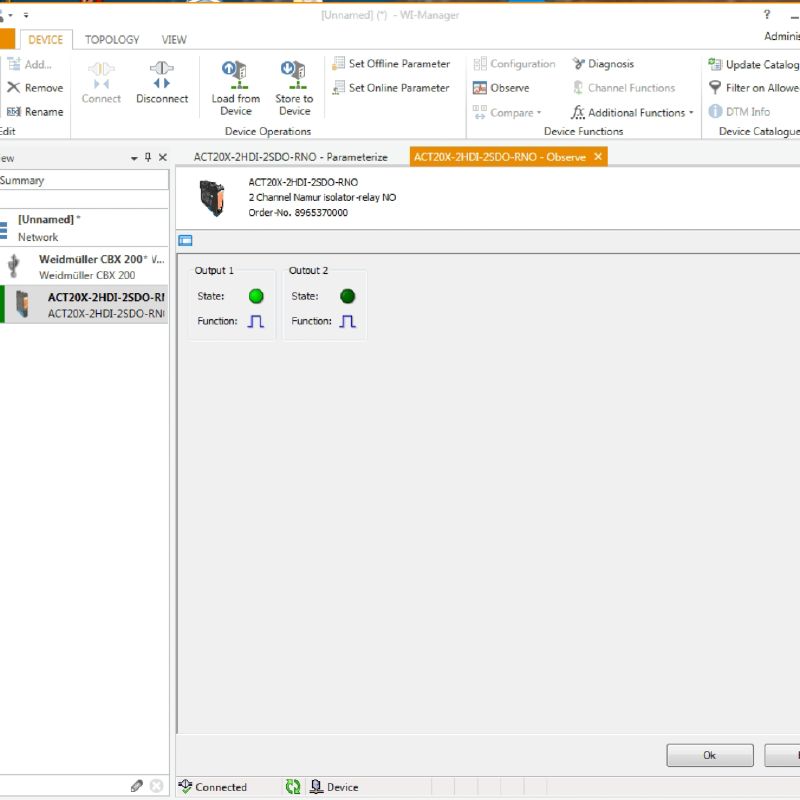Click the Output 2 state indicator

coord(347,296)
